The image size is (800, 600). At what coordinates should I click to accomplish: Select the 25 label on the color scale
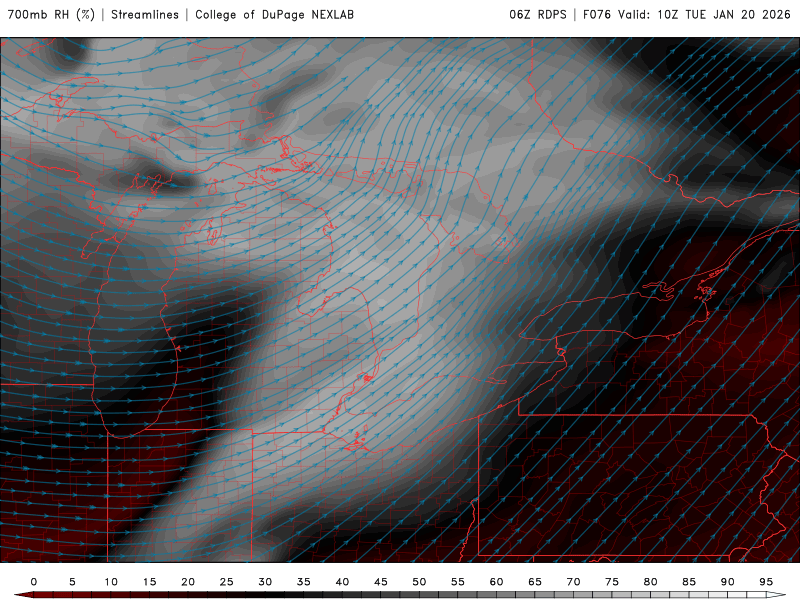coord(227,582)
